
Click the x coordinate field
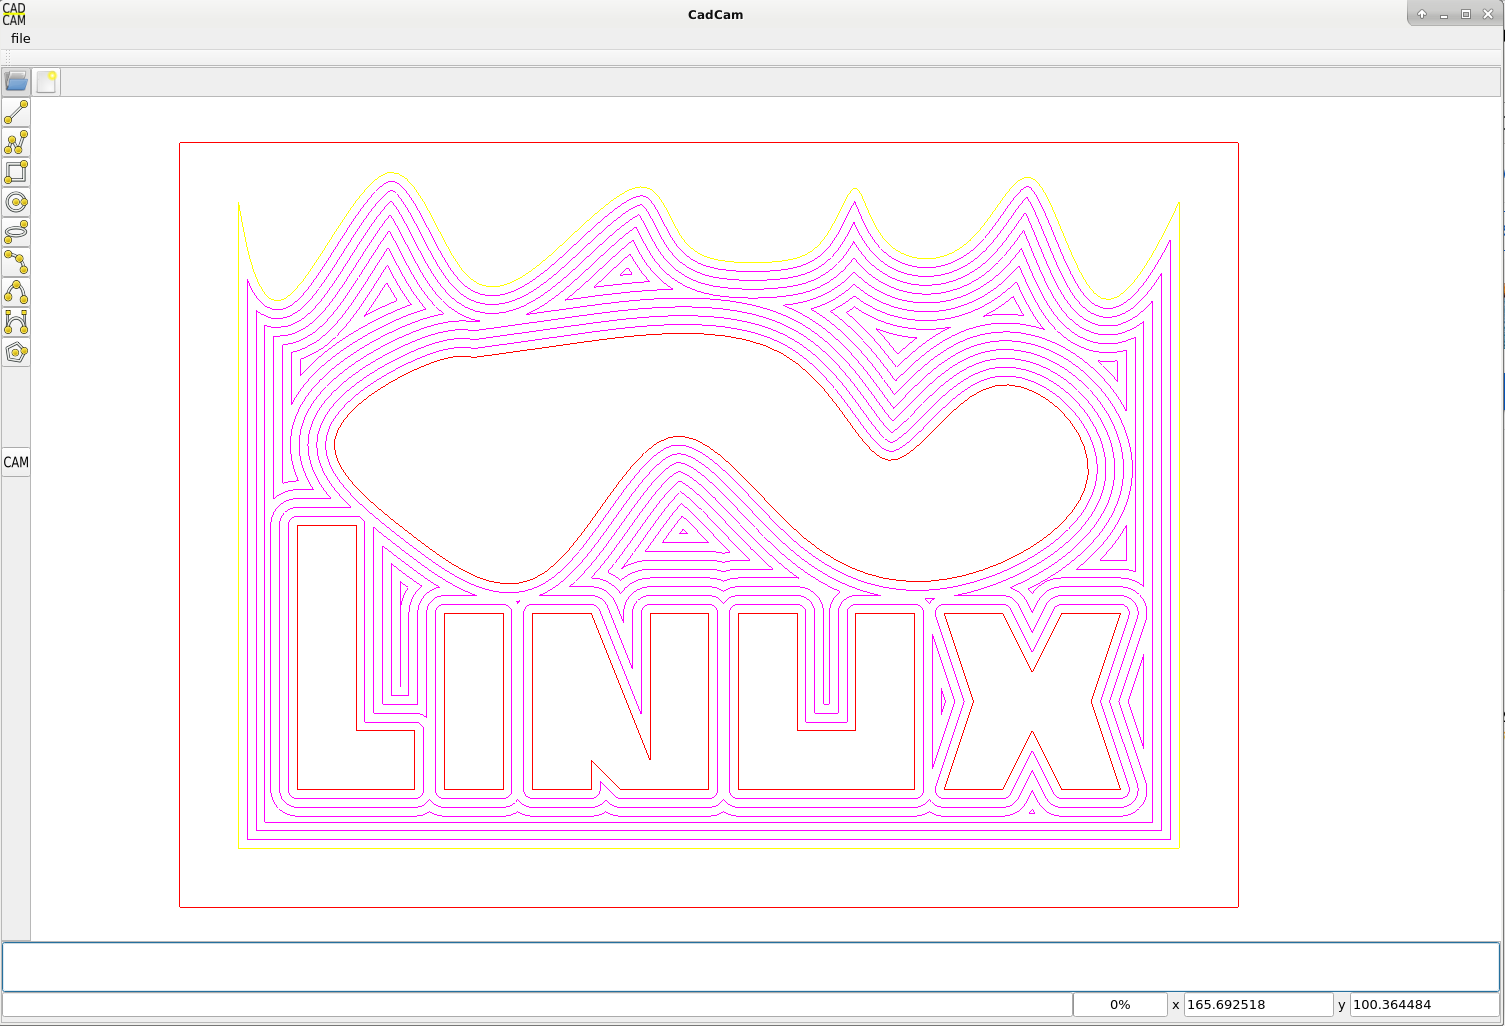click(x=1258, y=1005)
